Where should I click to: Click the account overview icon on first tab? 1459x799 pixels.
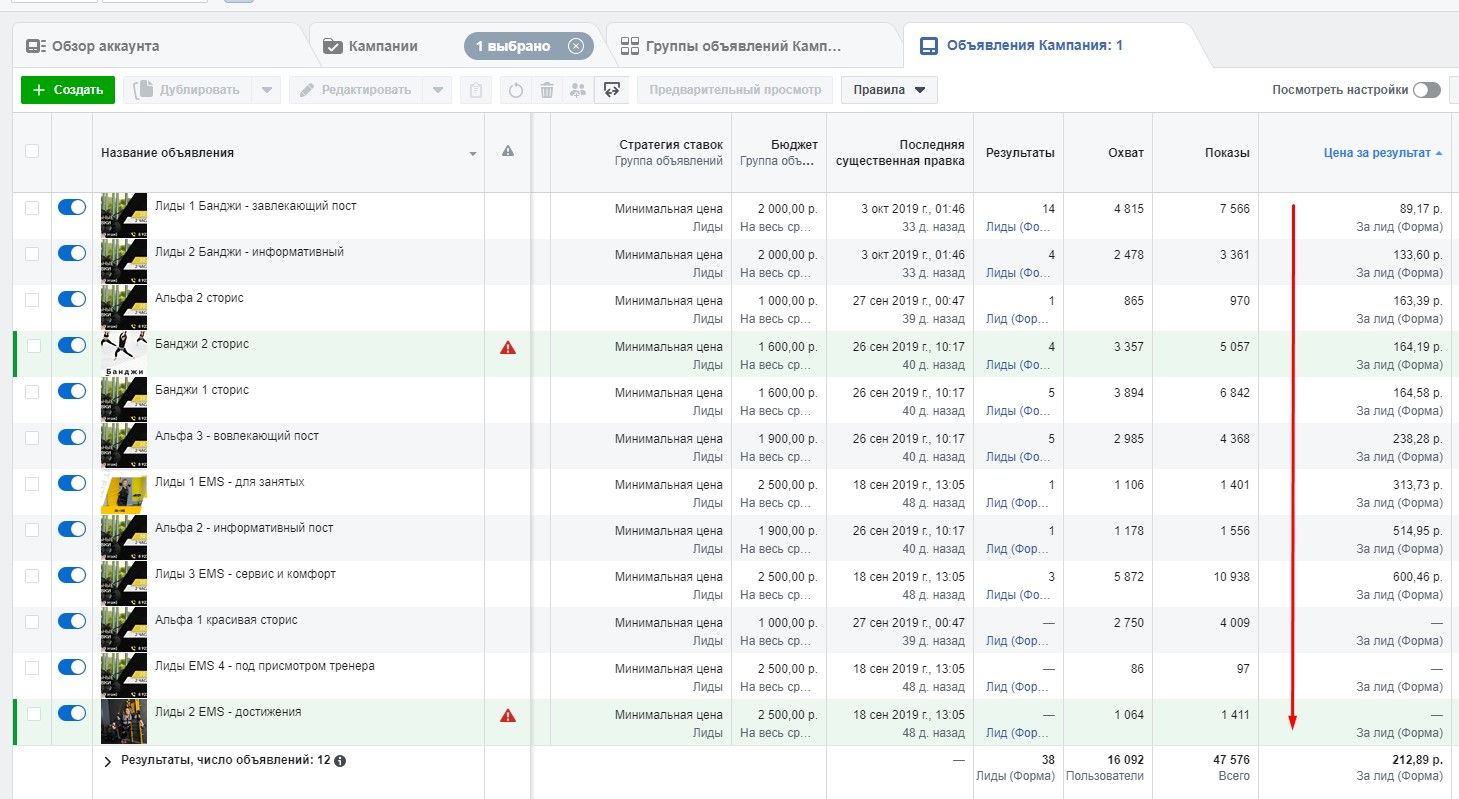(35, 46)
